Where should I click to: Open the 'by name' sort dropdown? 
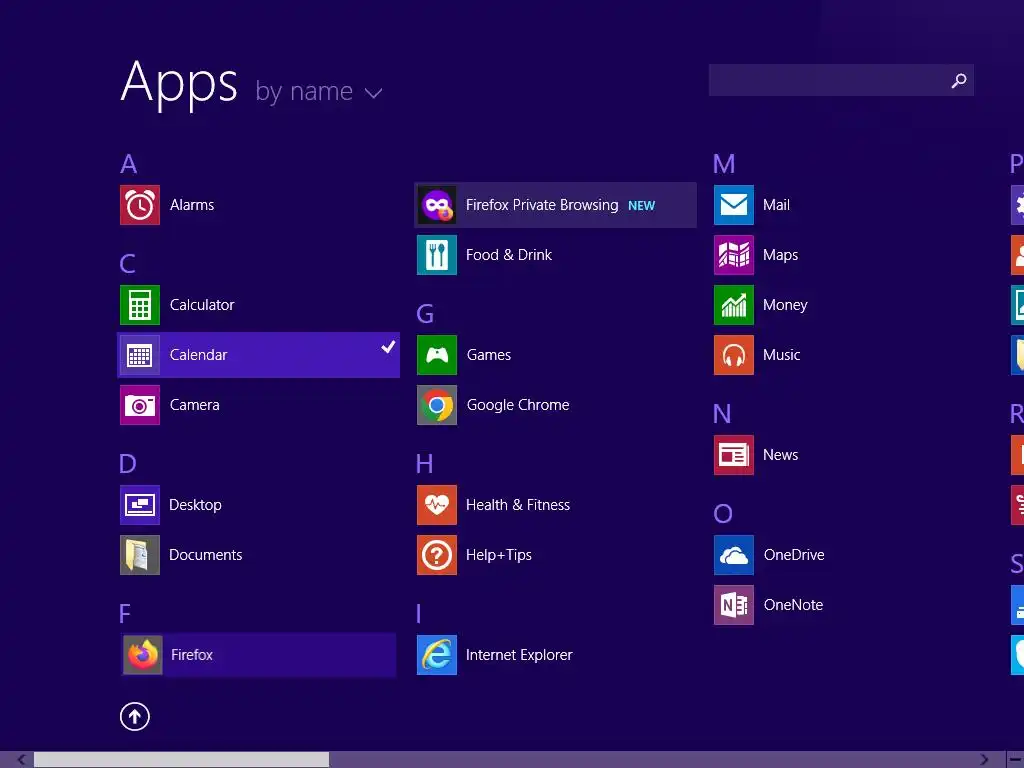pos(319,91)
